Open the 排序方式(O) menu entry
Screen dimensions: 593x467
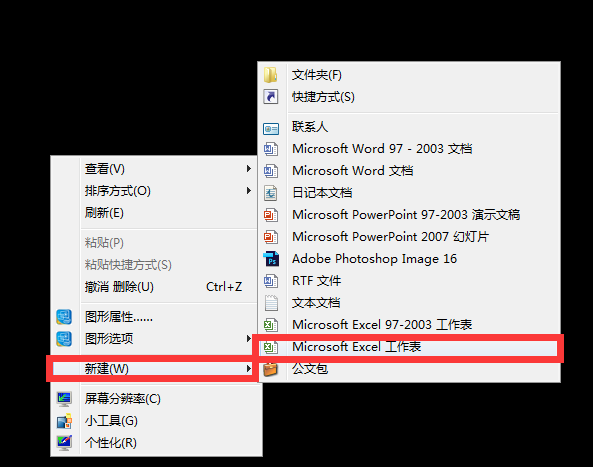tap(155, 191)
